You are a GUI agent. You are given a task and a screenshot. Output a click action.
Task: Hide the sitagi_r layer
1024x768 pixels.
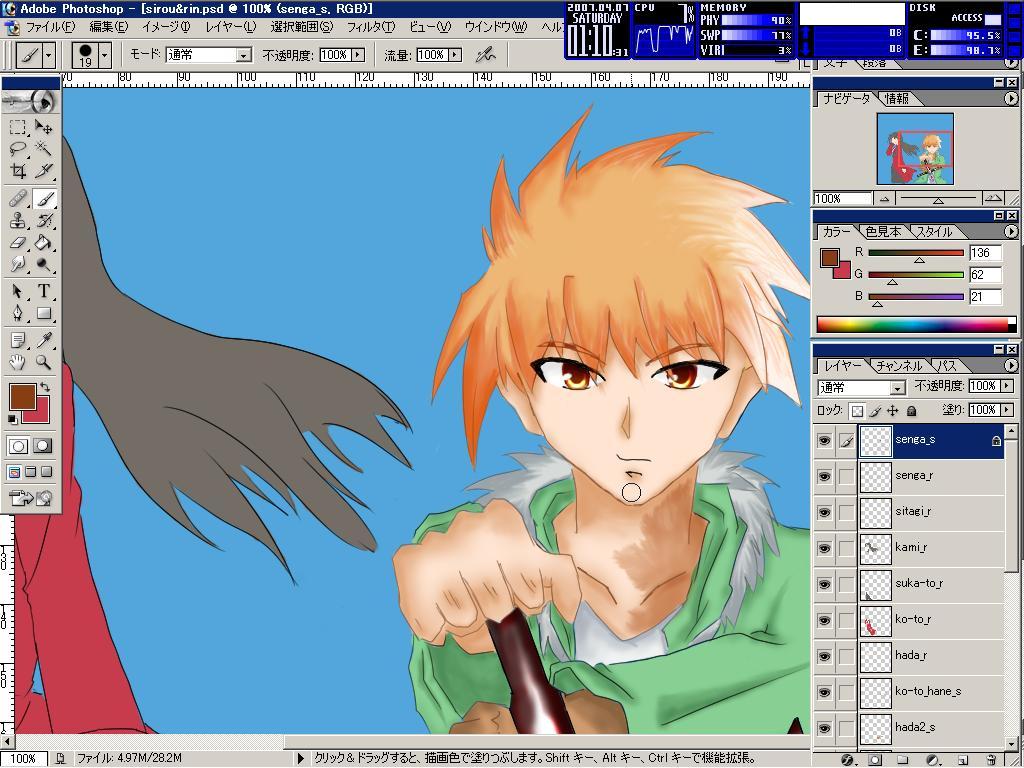tap(825, 513)
